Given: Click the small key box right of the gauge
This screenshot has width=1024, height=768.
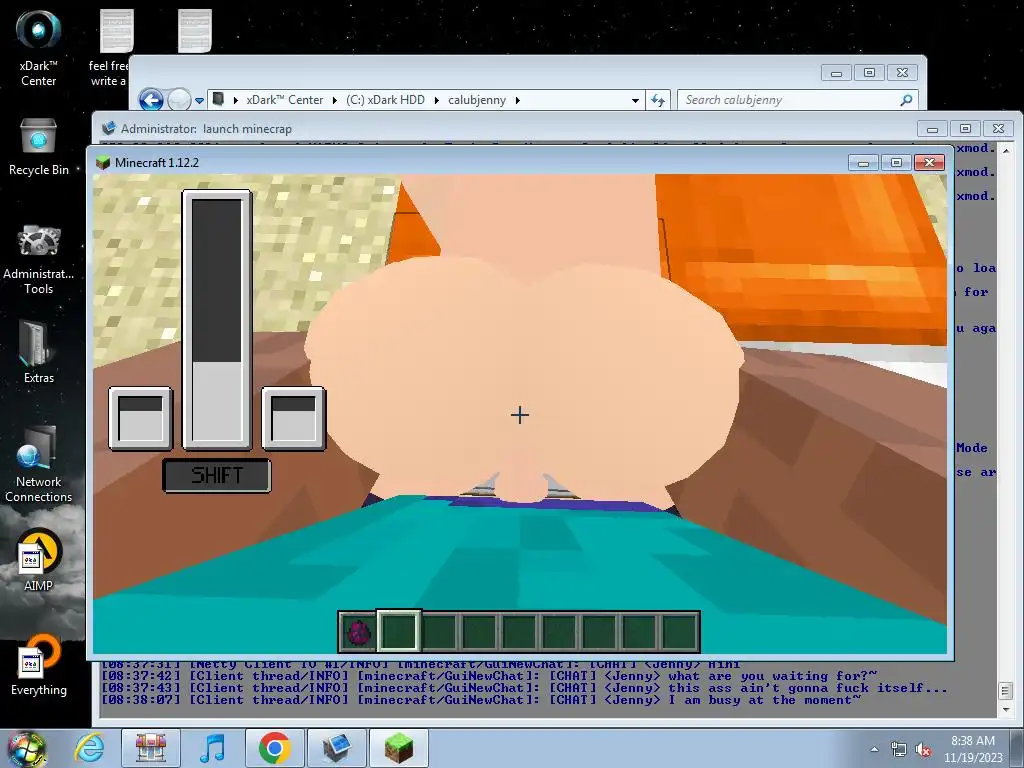Looking at the screenshot, I should click(293, 419).
